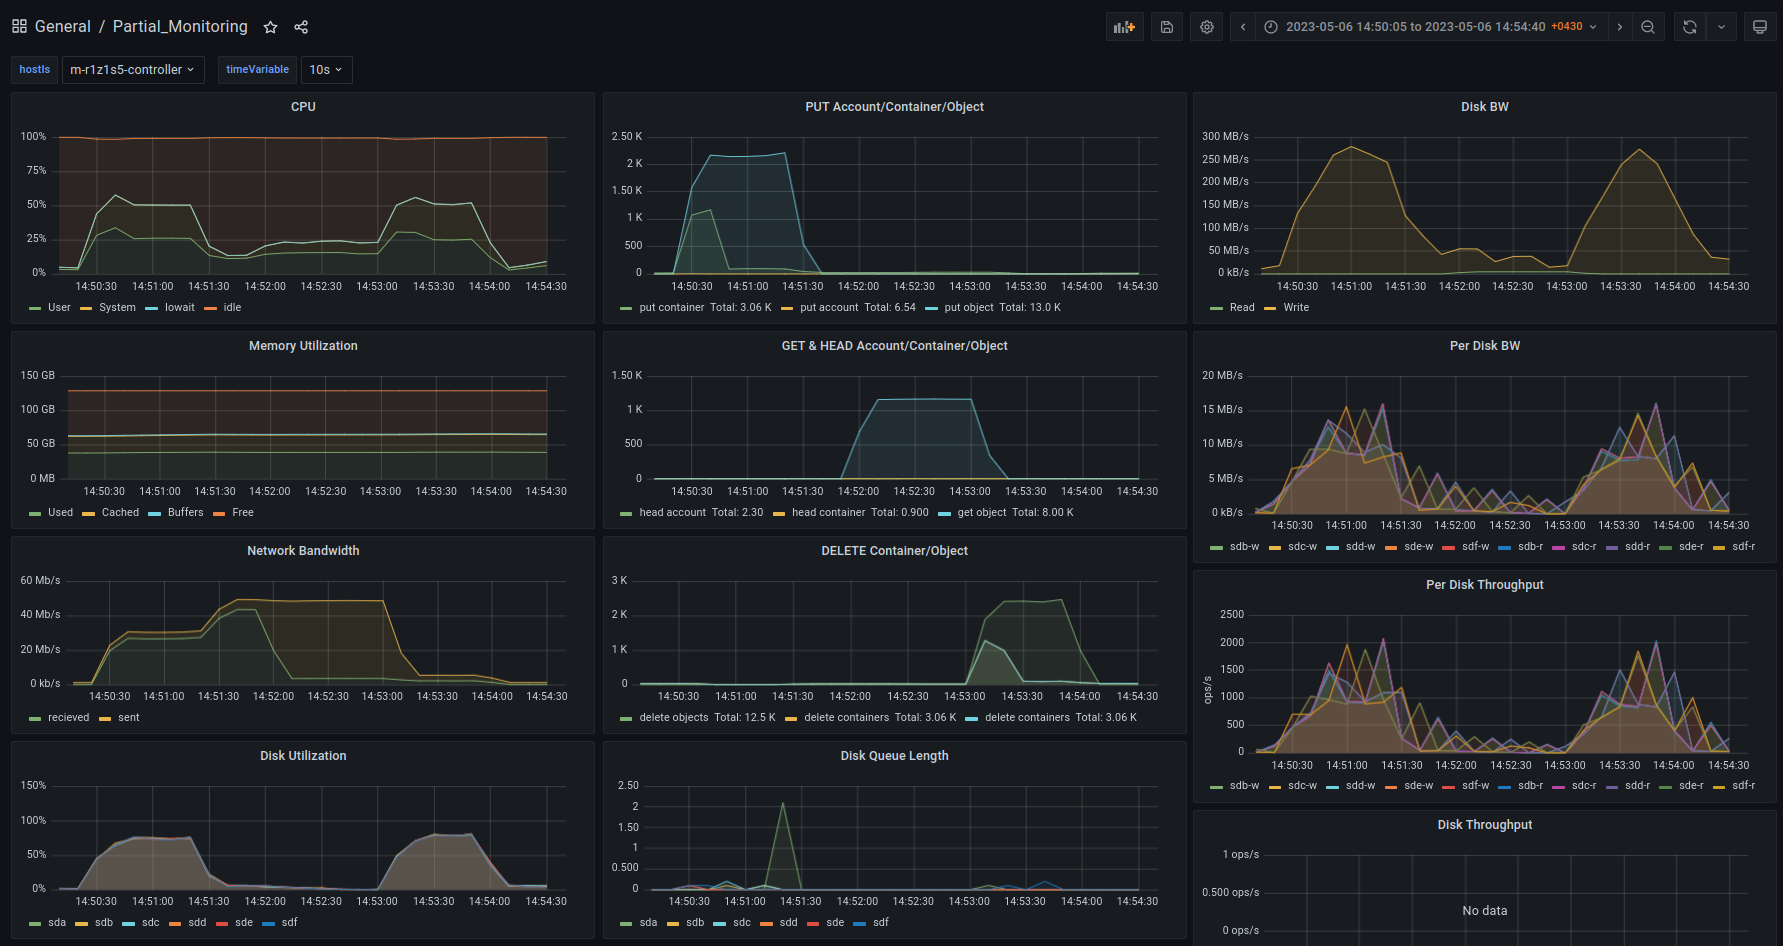Refresh the dashboard now
This screenshot has height=946, width=1783.
(x=1689, y=27)
